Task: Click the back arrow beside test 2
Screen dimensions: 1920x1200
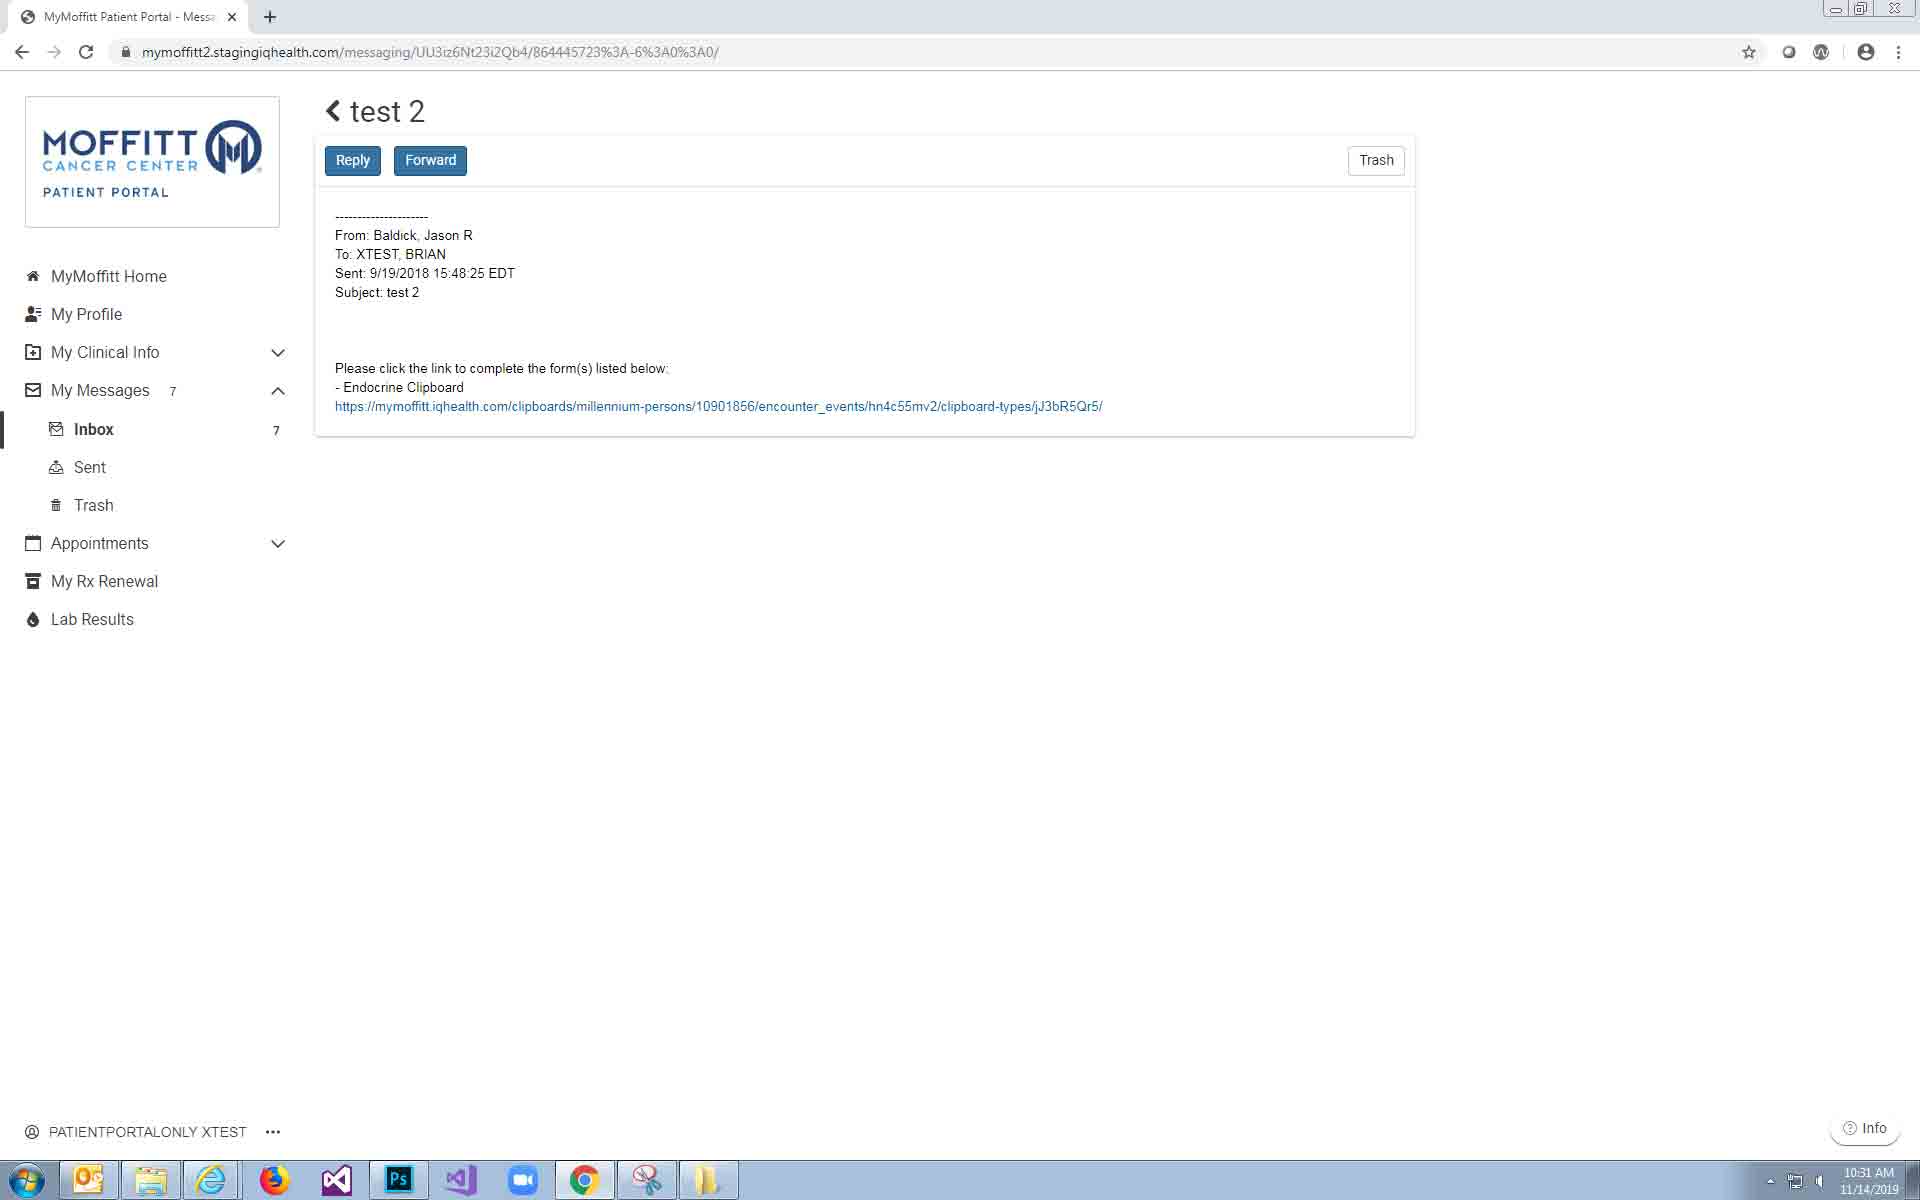Action: [333, 111]
